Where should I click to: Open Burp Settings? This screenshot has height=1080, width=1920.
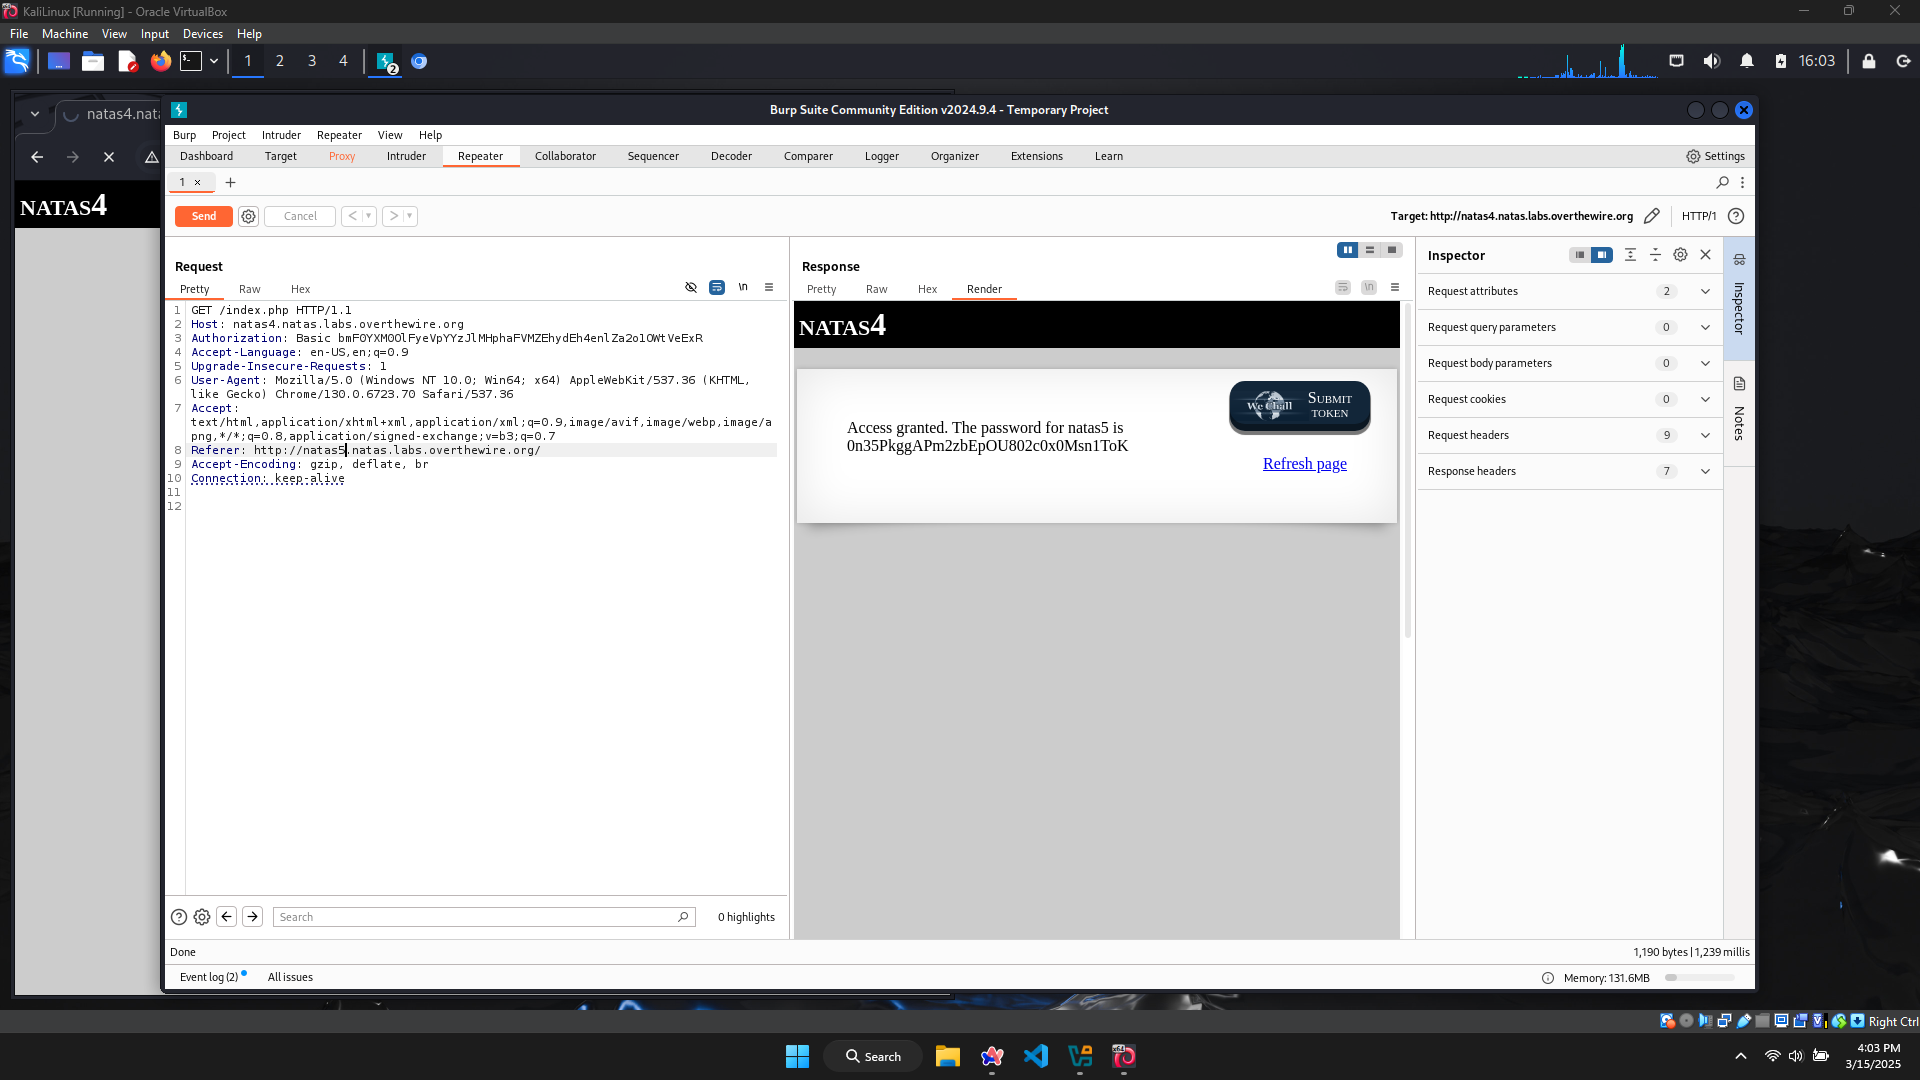[x=1715, y=156]
